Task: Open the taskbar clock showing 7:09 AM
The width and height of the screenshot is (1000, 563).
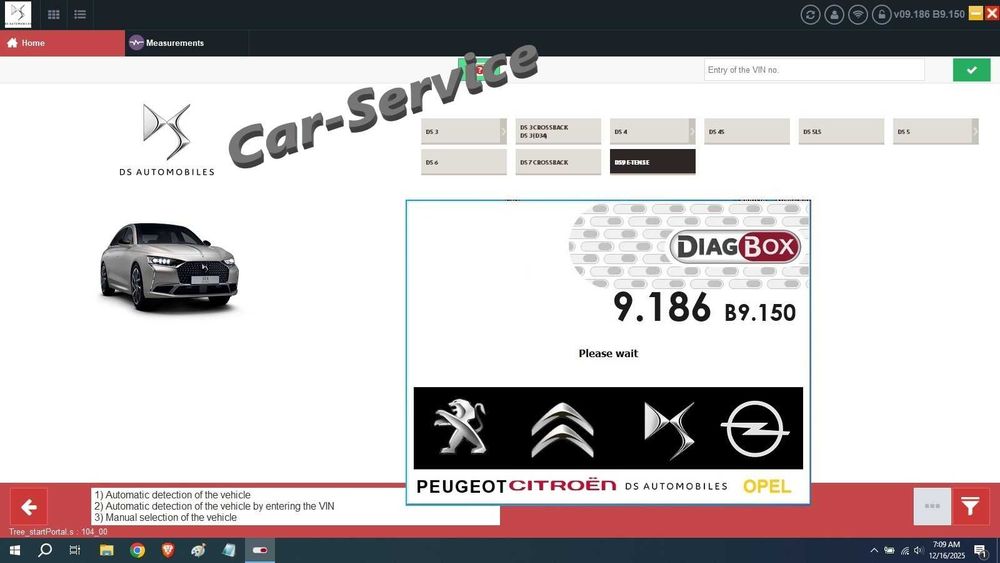Action: click(x=946, y=550)
